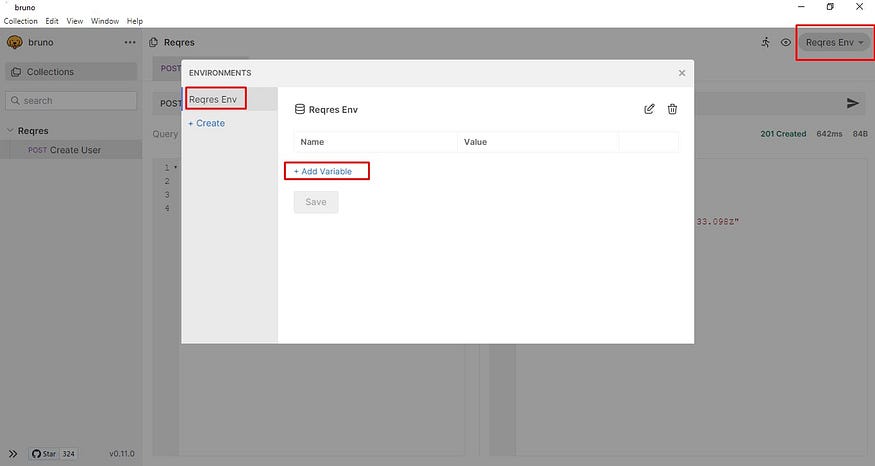Click the Save button
This screenshot has width=875, height=466.
[316, 202]
